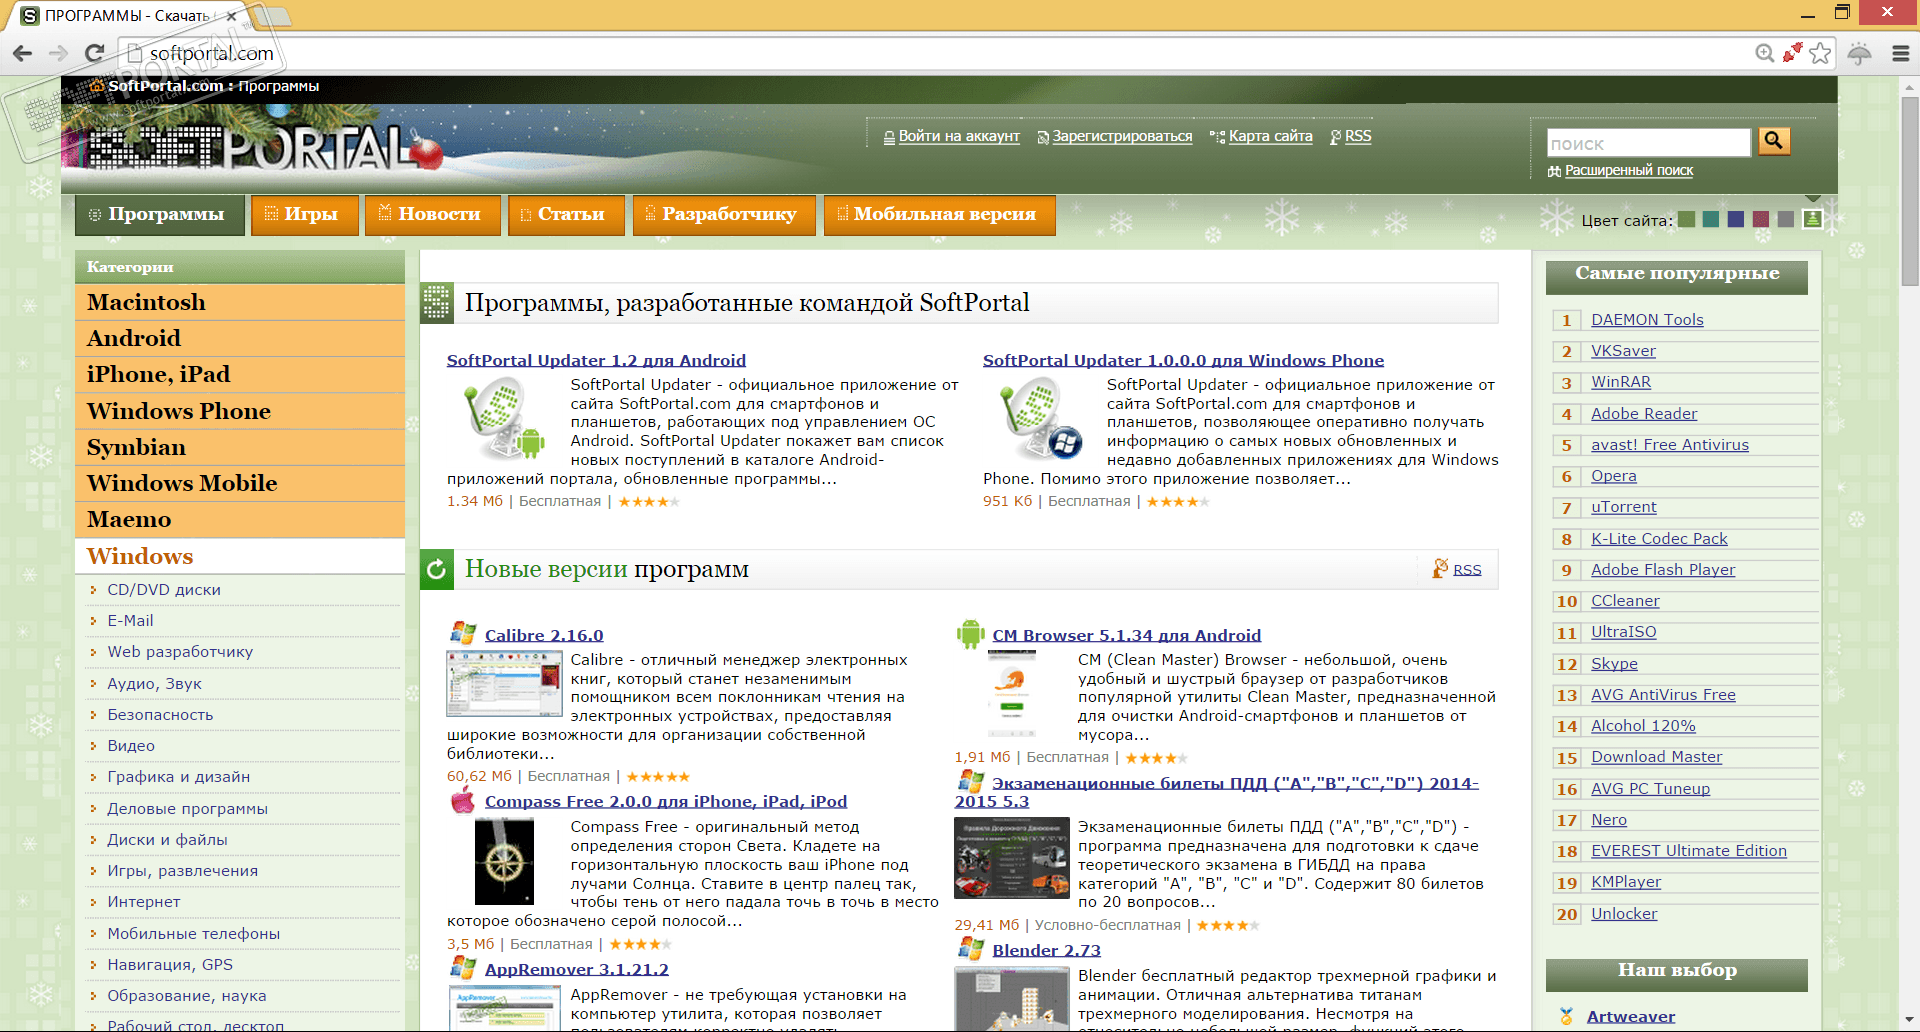Open the Программы navigation tab
This screenshot has height=1032, width=1920.
160,214
